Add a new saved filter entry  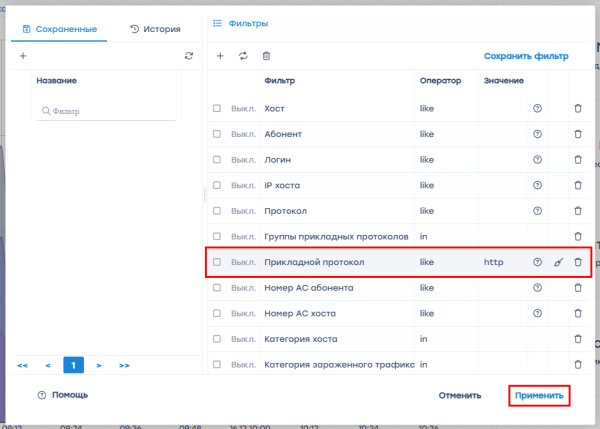pos(23,57)
